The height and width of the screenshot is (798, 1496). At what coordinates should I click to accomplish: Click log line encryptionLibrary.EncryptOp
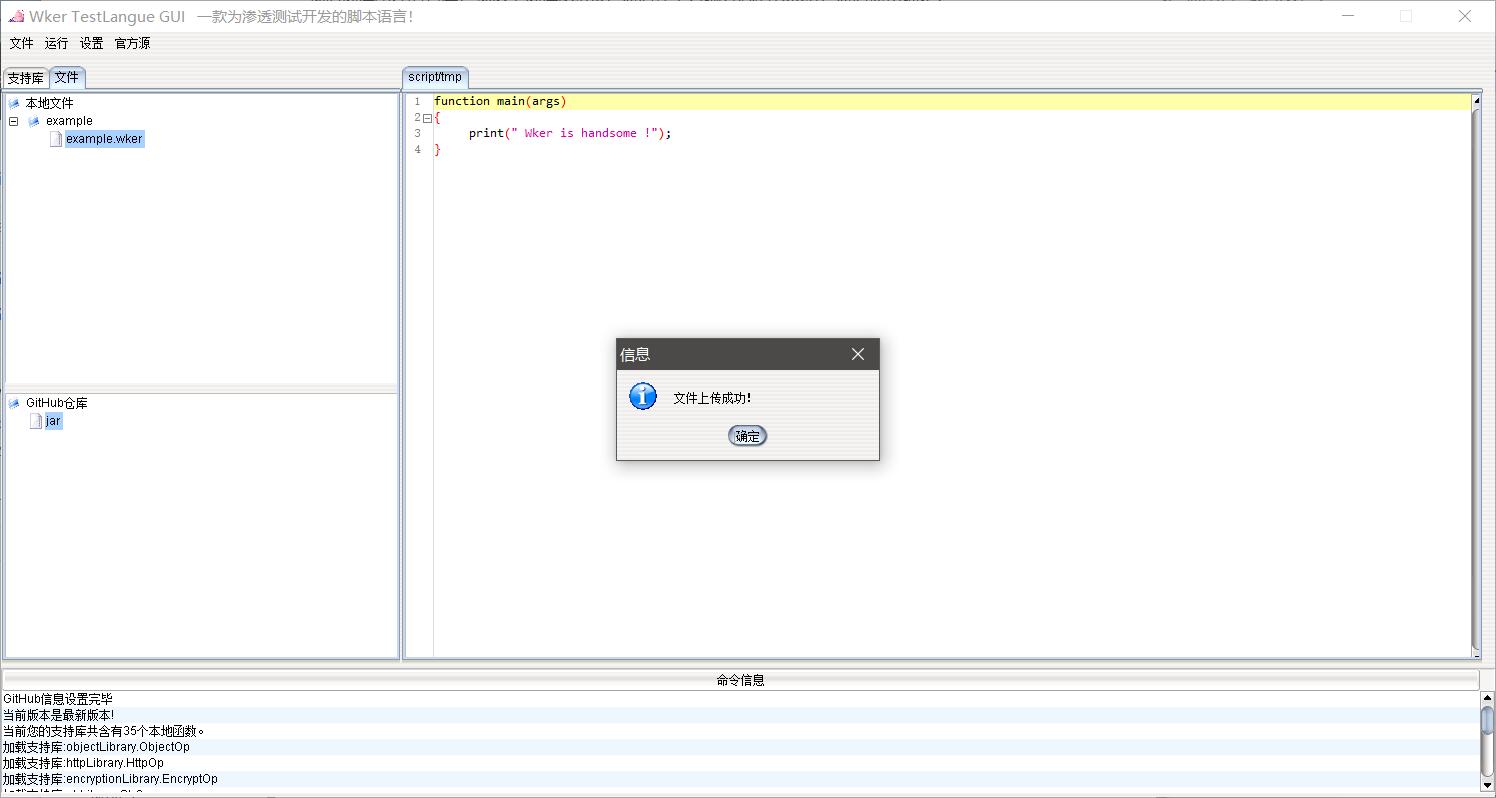(x=110, y=779)
